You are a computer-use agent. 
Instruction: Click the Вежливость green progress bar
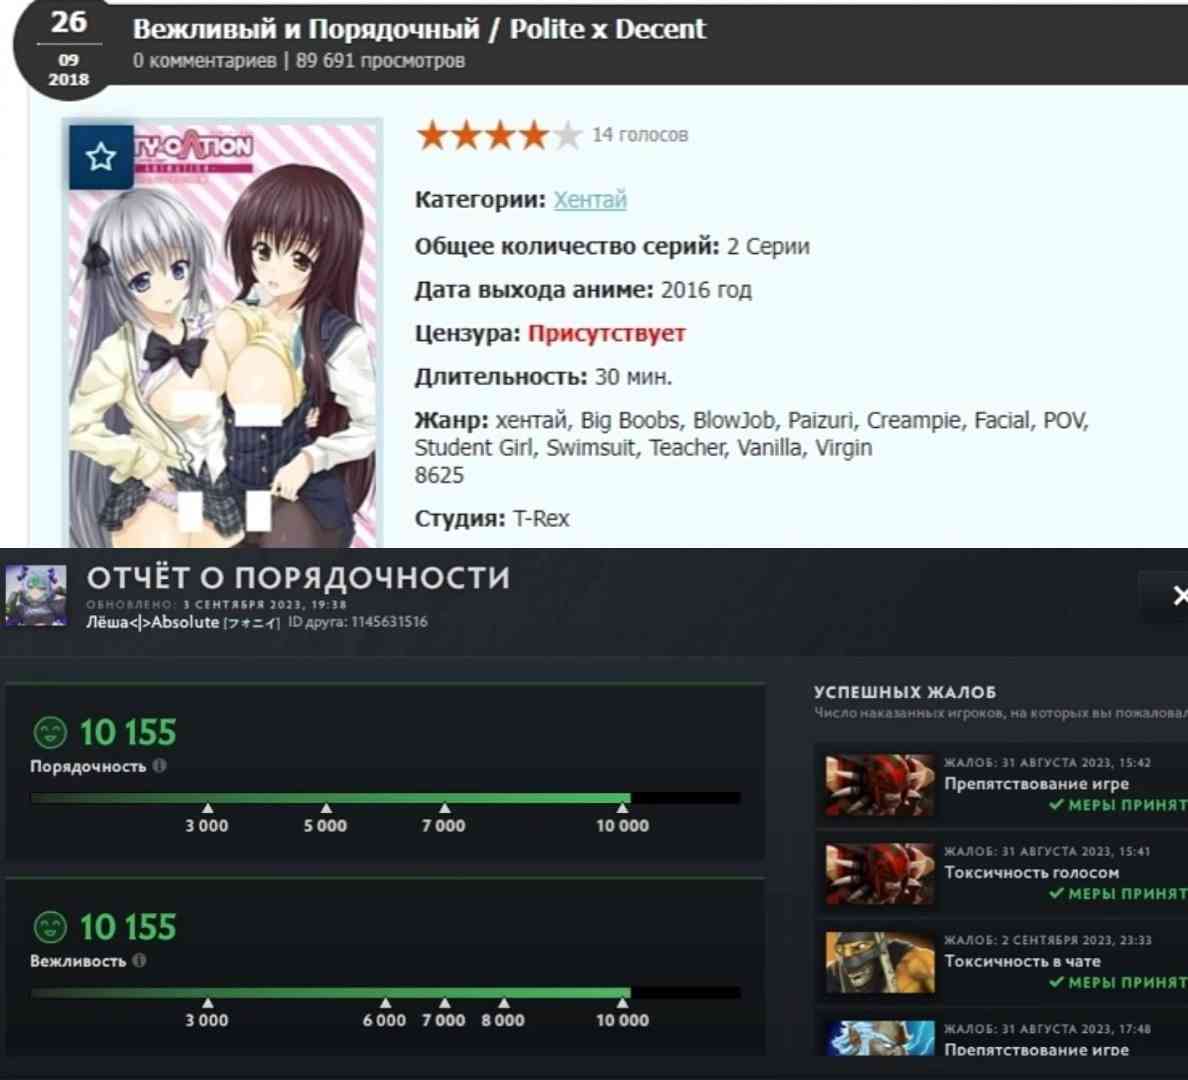[x=386, y=992]
